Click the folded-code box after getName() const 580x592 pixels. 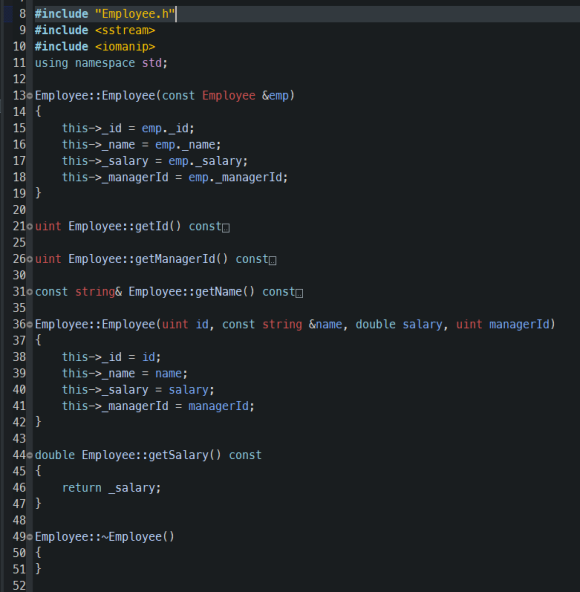coord(299,293)
